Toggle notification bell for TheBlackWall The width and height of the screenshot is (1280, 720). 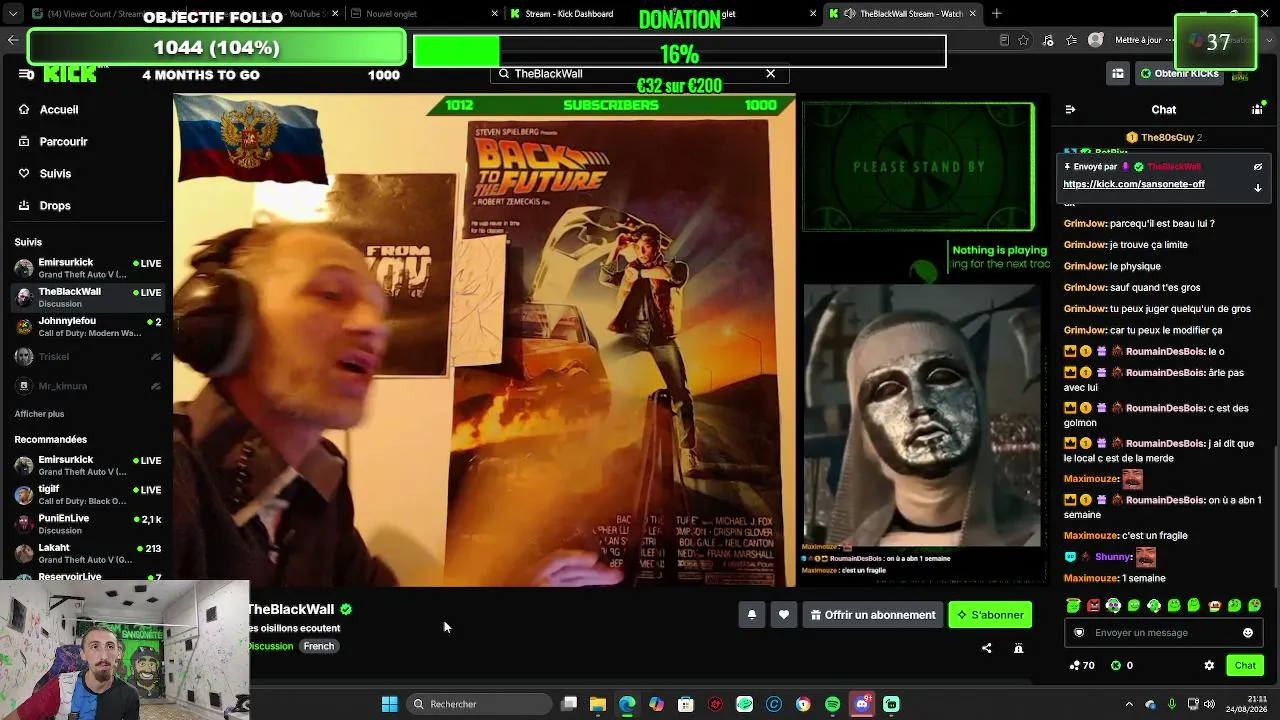(752, 615)
